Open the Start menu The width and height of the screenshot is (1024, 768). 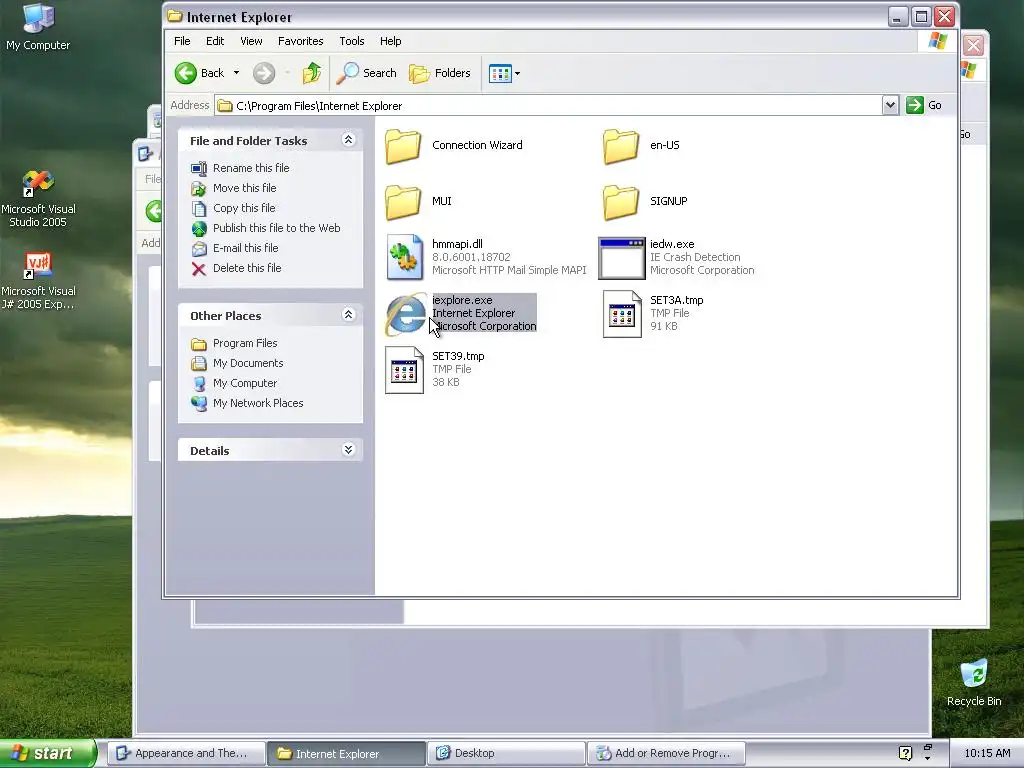tap(48, 753)
